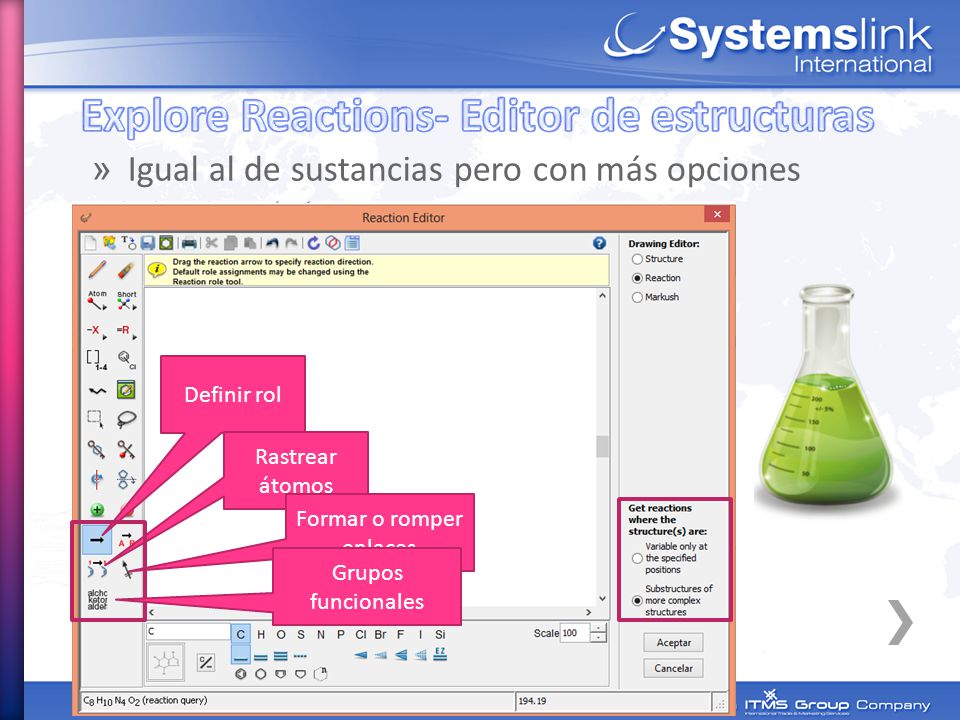Select the N nitrogen atom button
This screenshot has width=960, height=720.
[x=321, y=635]
